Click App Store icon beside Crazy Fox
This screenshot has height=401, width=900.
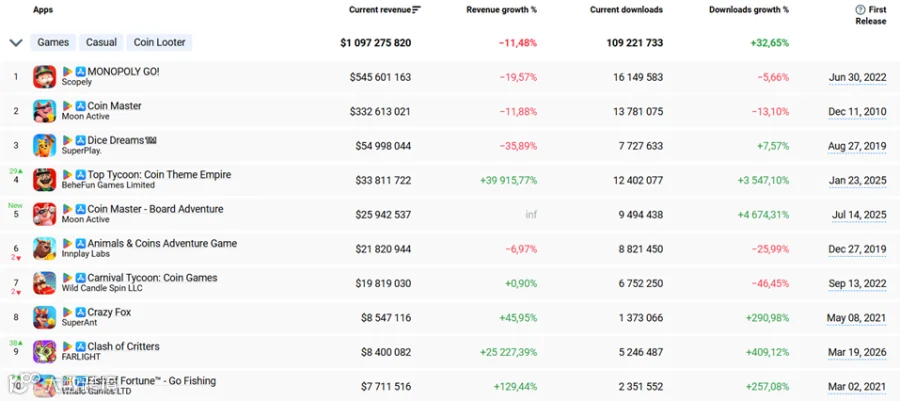[x=80, y=313]
